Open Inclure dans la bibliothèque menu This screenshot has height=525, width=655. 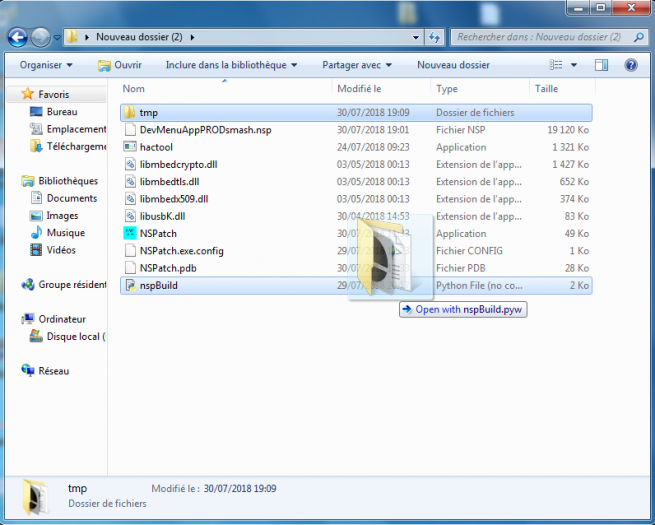(231, 65)
